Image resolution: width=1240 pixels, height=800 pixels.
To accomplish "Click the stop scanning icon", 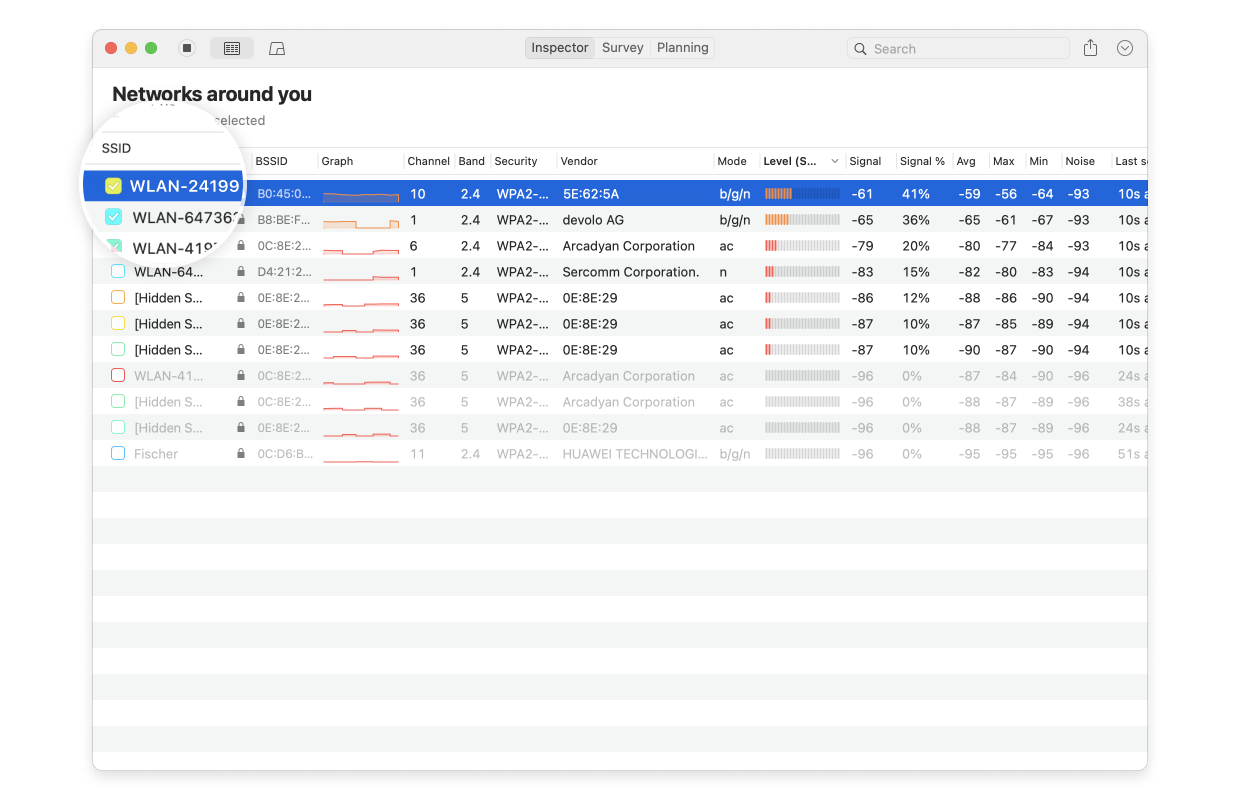I will click(x=187, y=47).
